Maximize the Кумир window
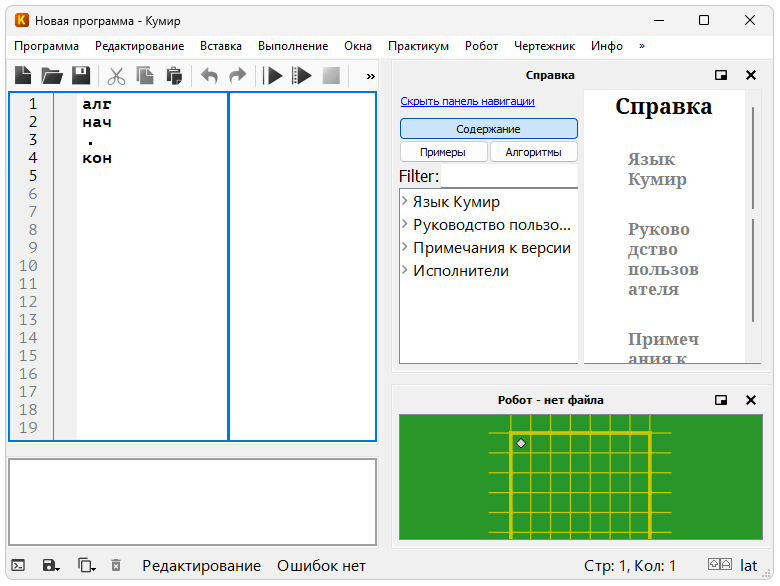780x586 pixels. 703,20
